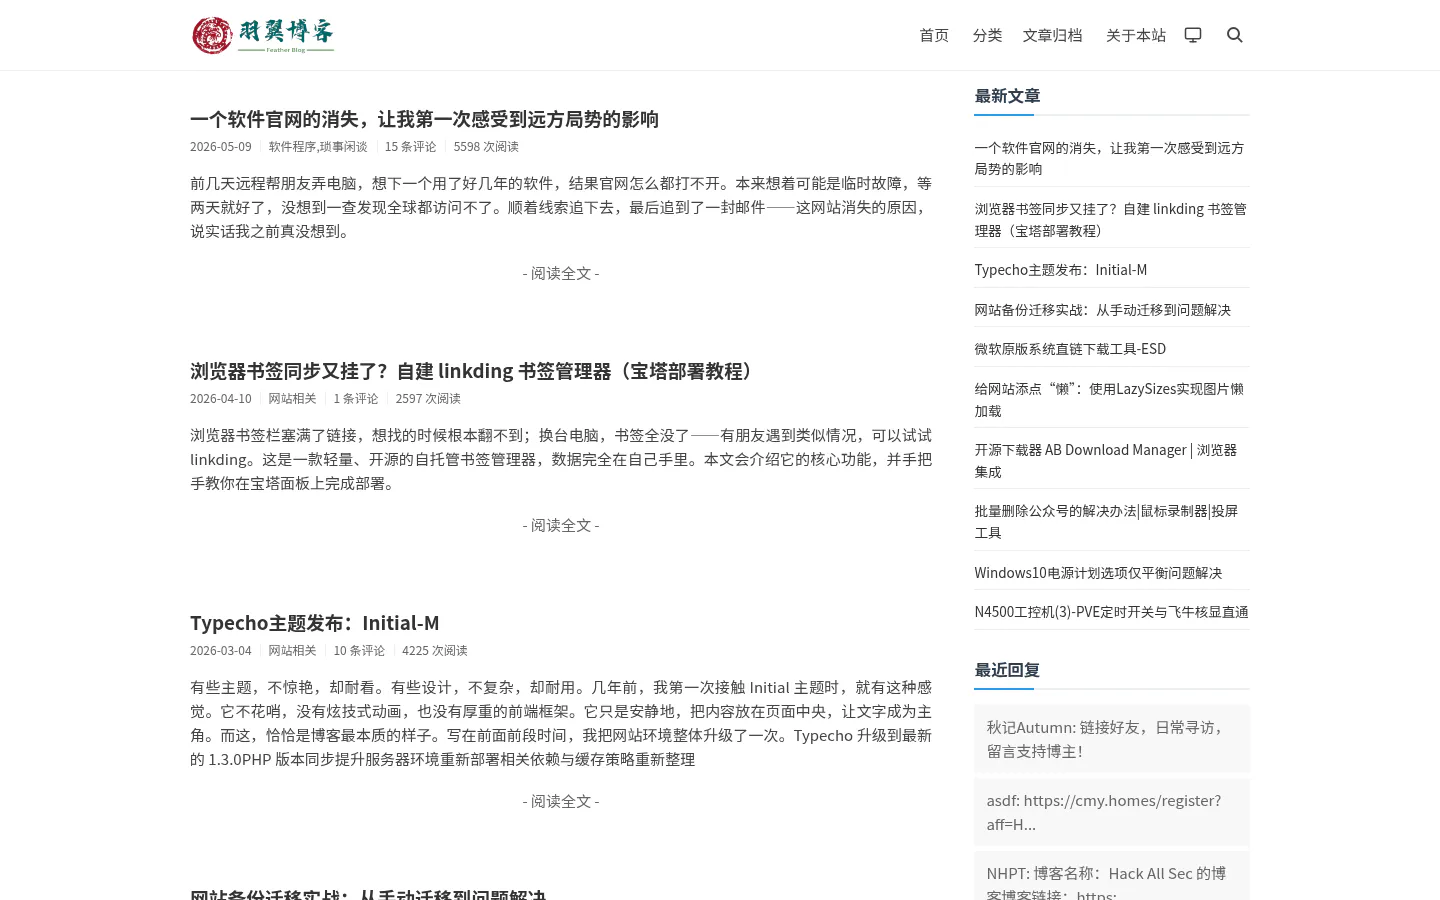Screen dimensions: 1440x900
Task: Click the 4225 次阅读 view count
Action: (x=435, y=650)
